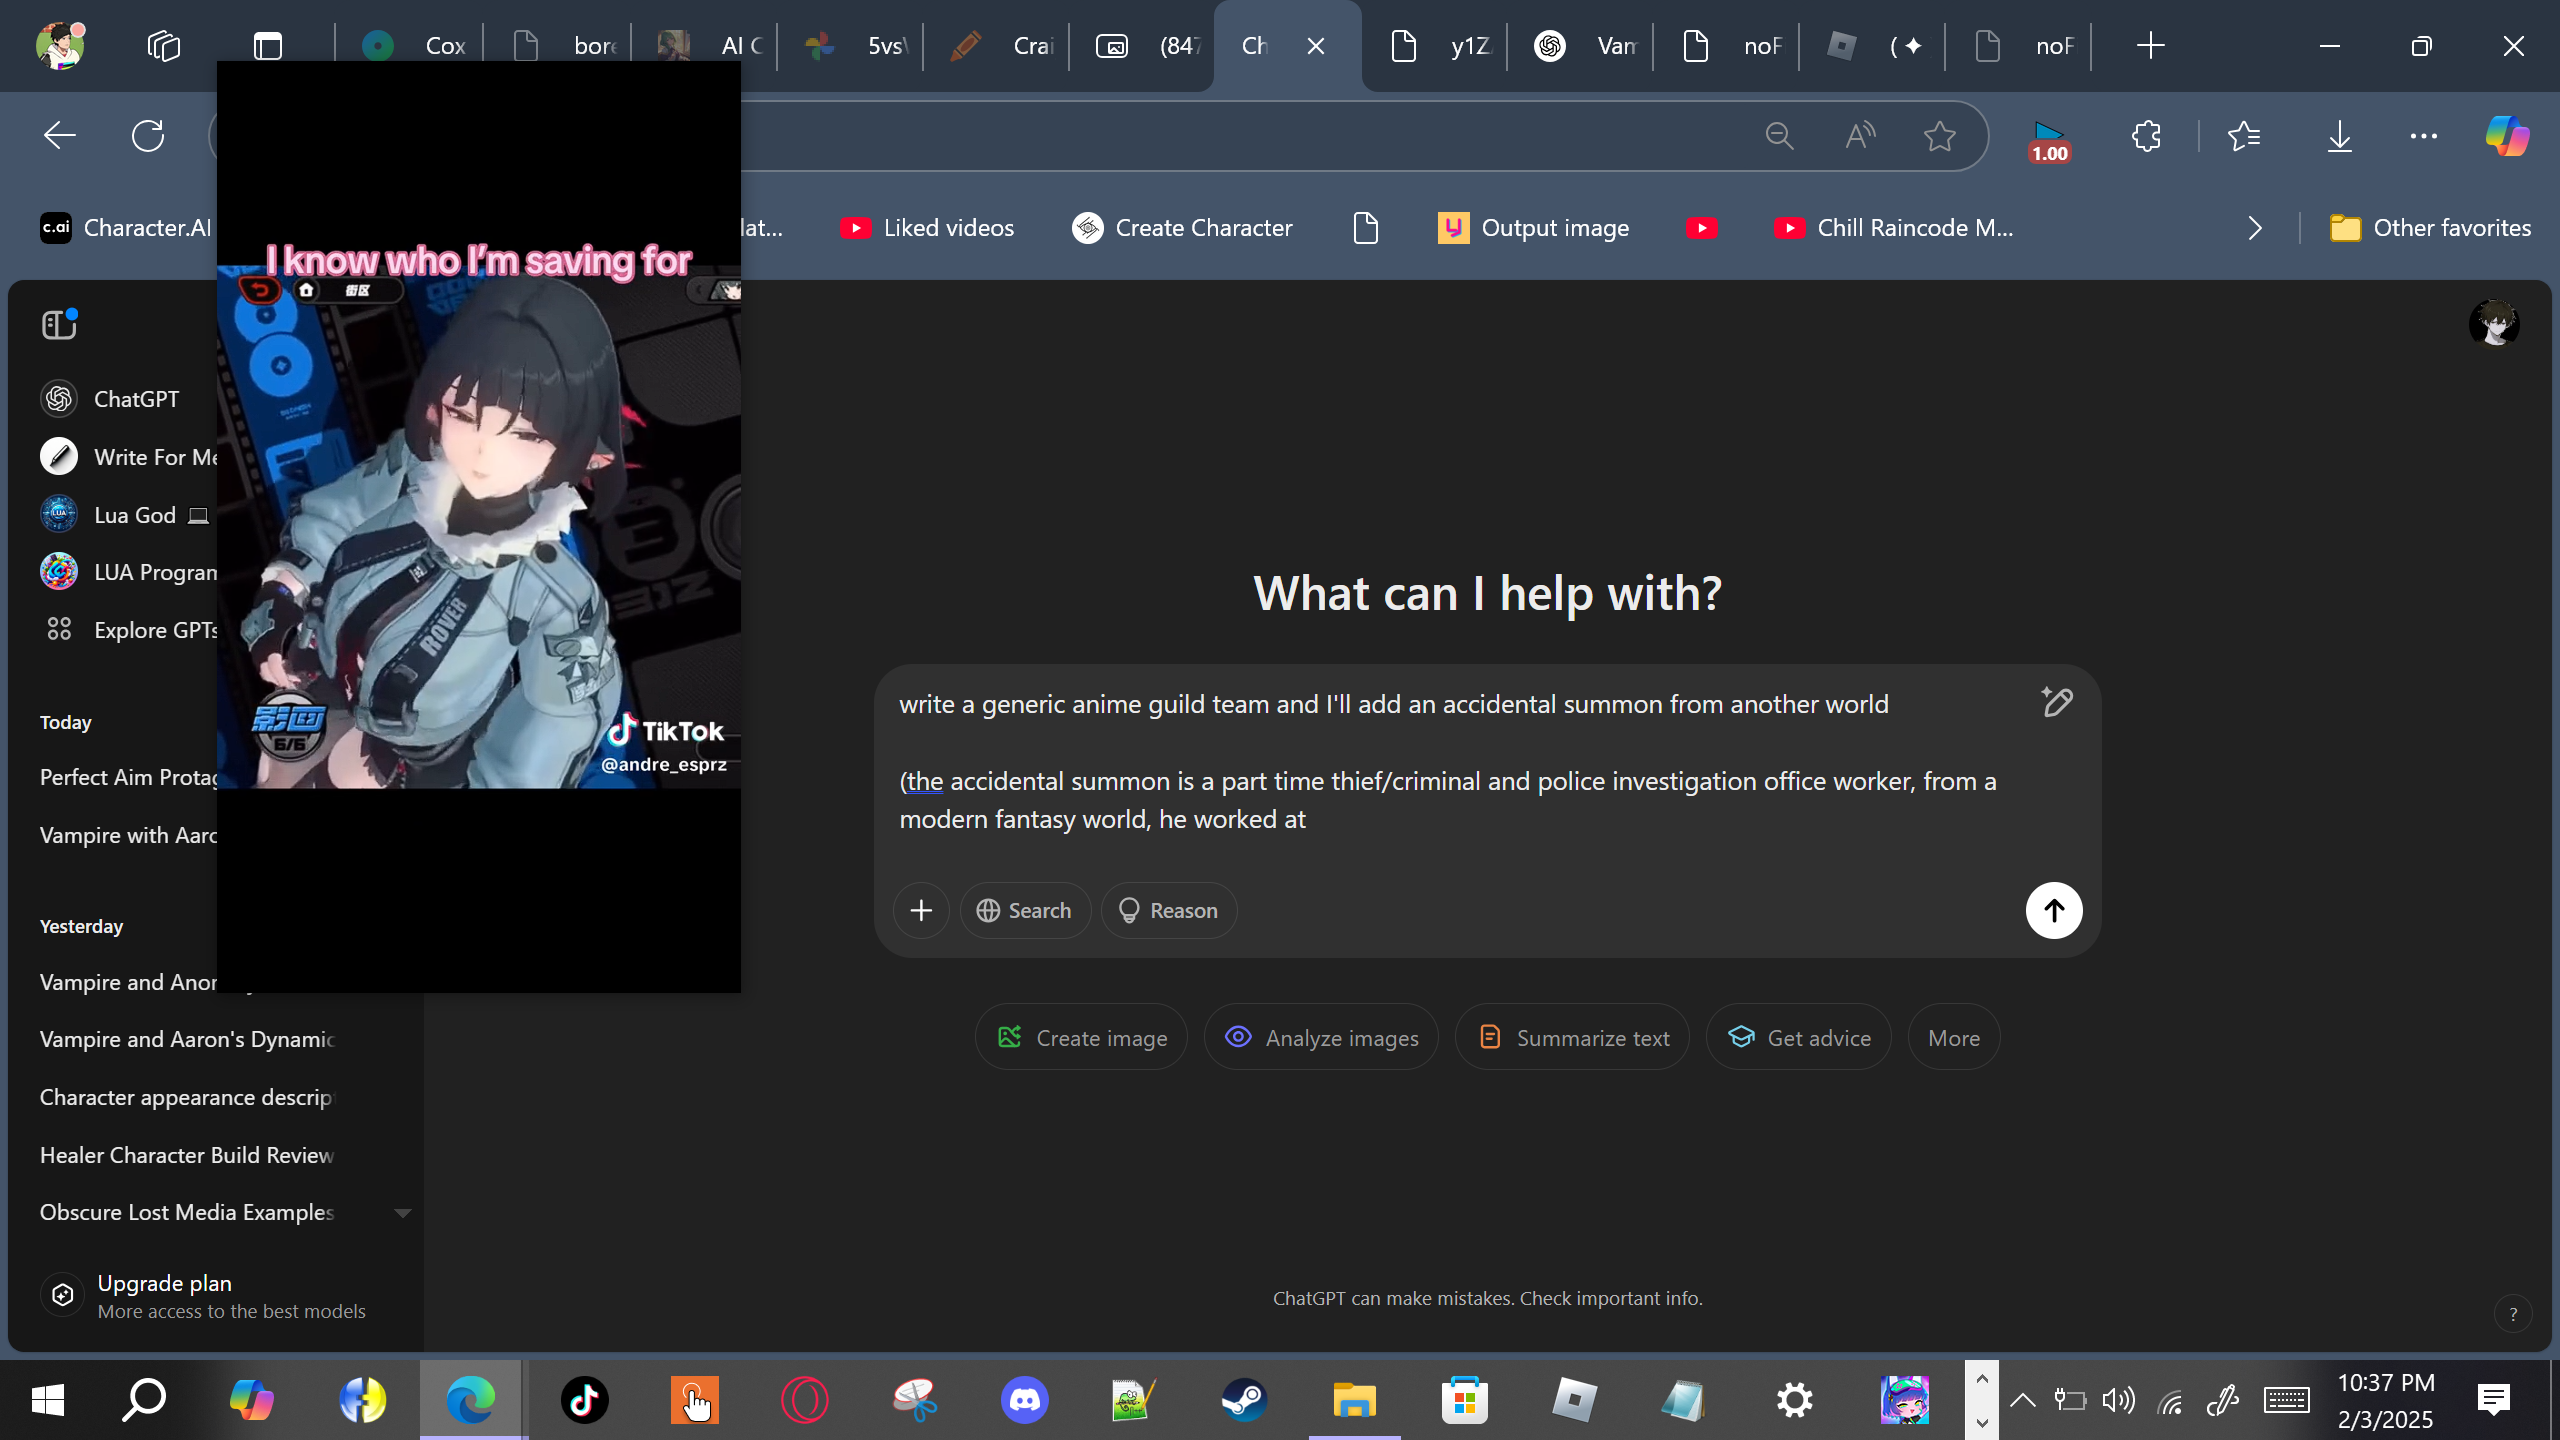Open the Other favorites folder
2560x1440 pixels.
pyautogui.click(x=2430, y=228)
